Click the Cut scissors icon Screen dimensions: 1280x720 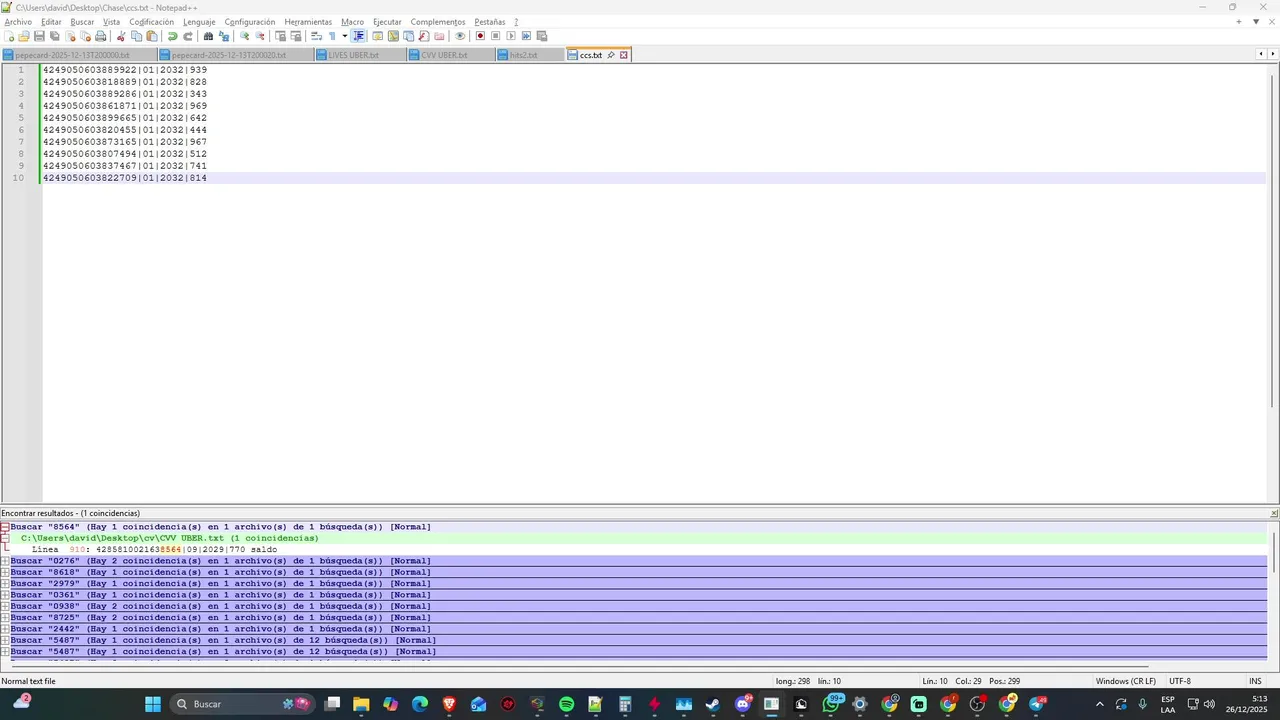tap(121, 36)
